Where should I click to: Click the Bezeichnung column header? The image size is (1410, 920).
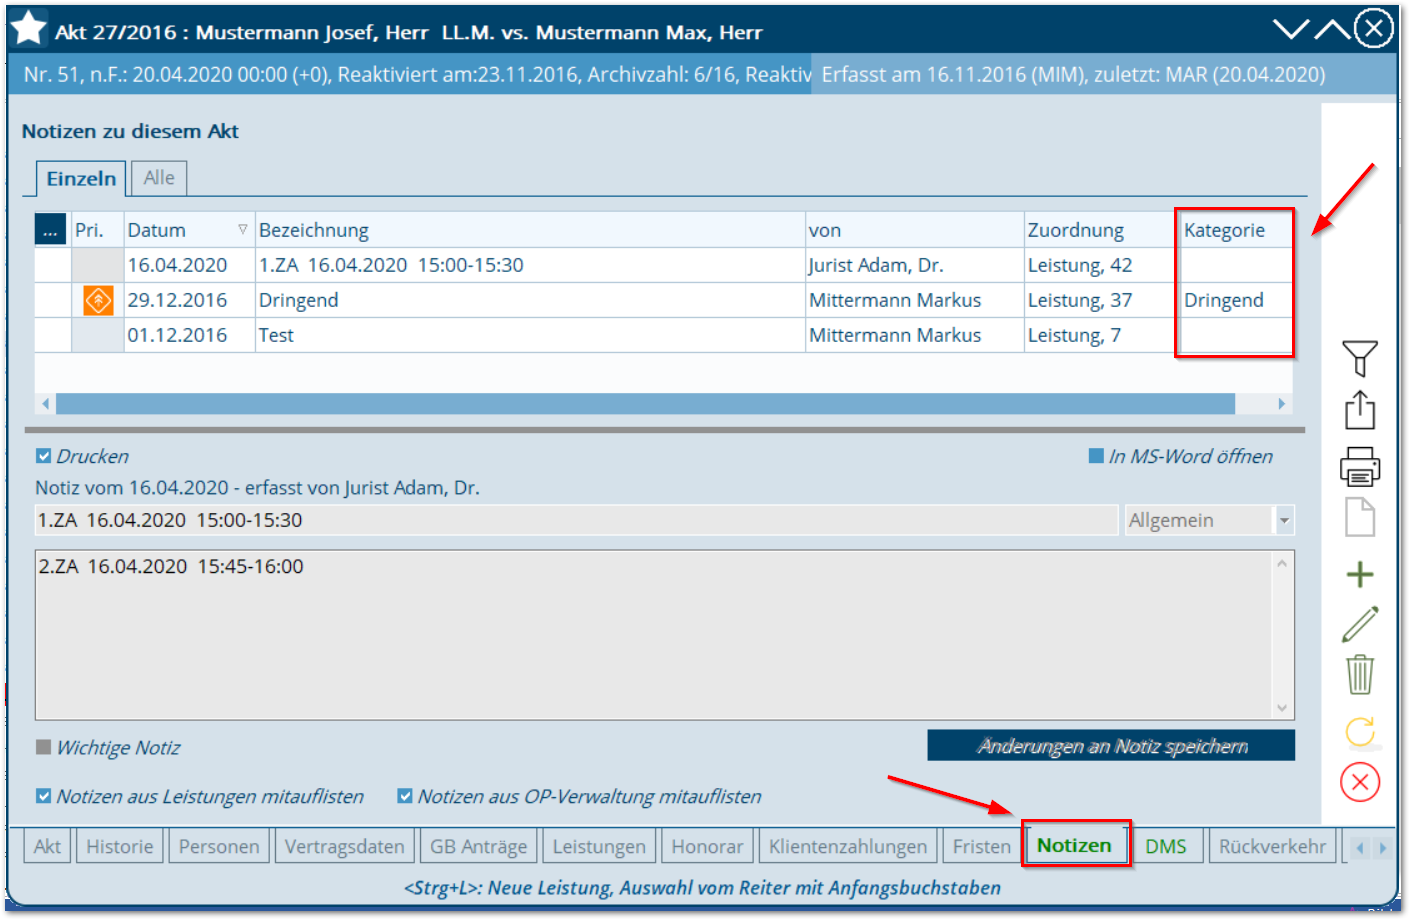[530, 230]
